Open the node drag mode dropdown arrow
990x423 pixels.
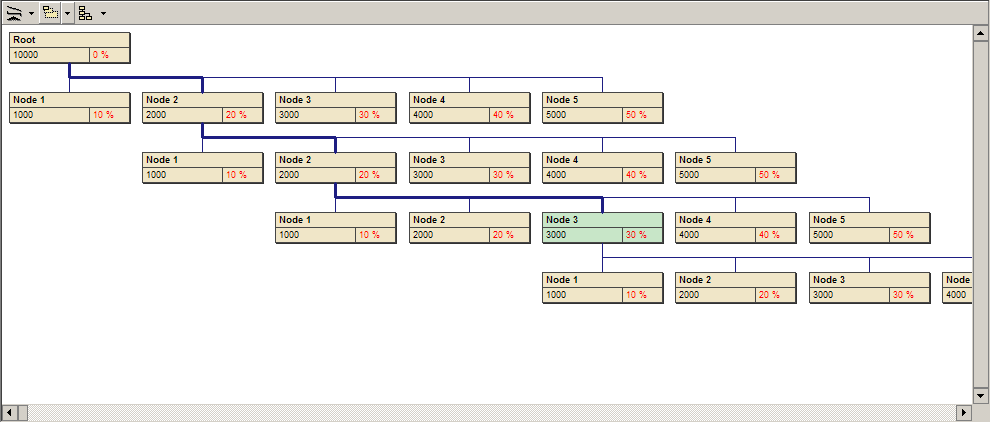[67, 13]
